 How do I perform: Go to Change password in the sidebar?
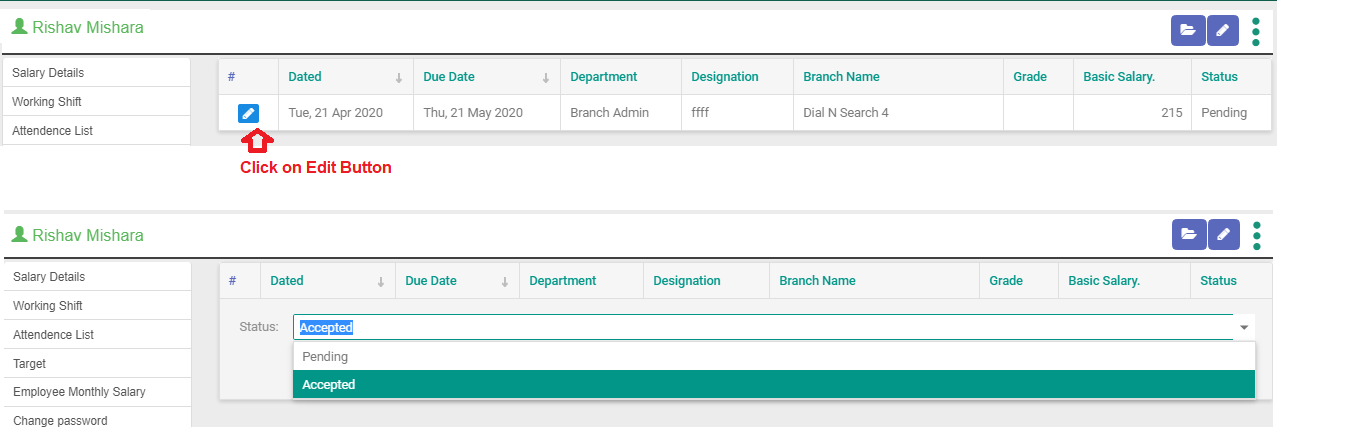coord(60,420)
